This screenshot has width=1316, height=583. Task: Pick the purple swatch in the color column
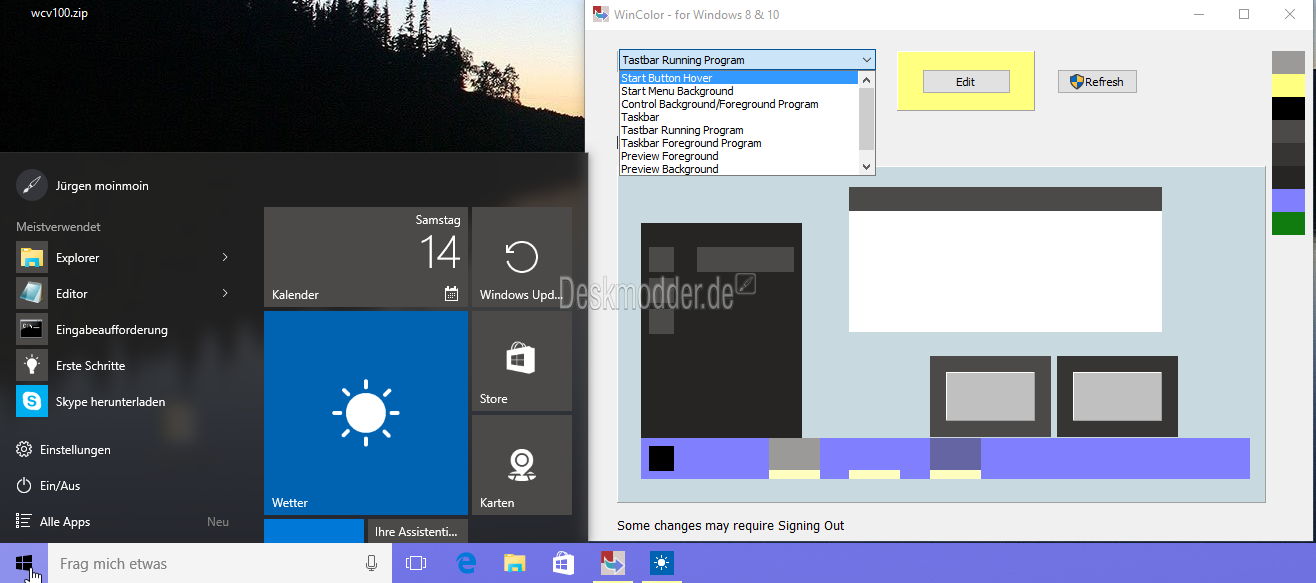[1288, 200]
